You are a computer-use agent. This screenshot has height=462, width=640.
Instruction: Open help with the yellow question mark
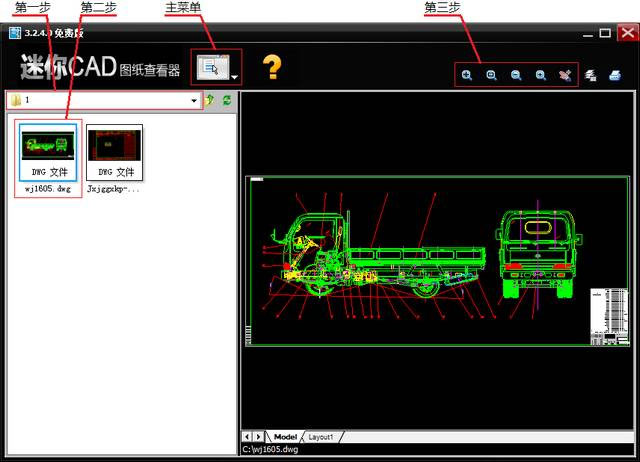272,67
